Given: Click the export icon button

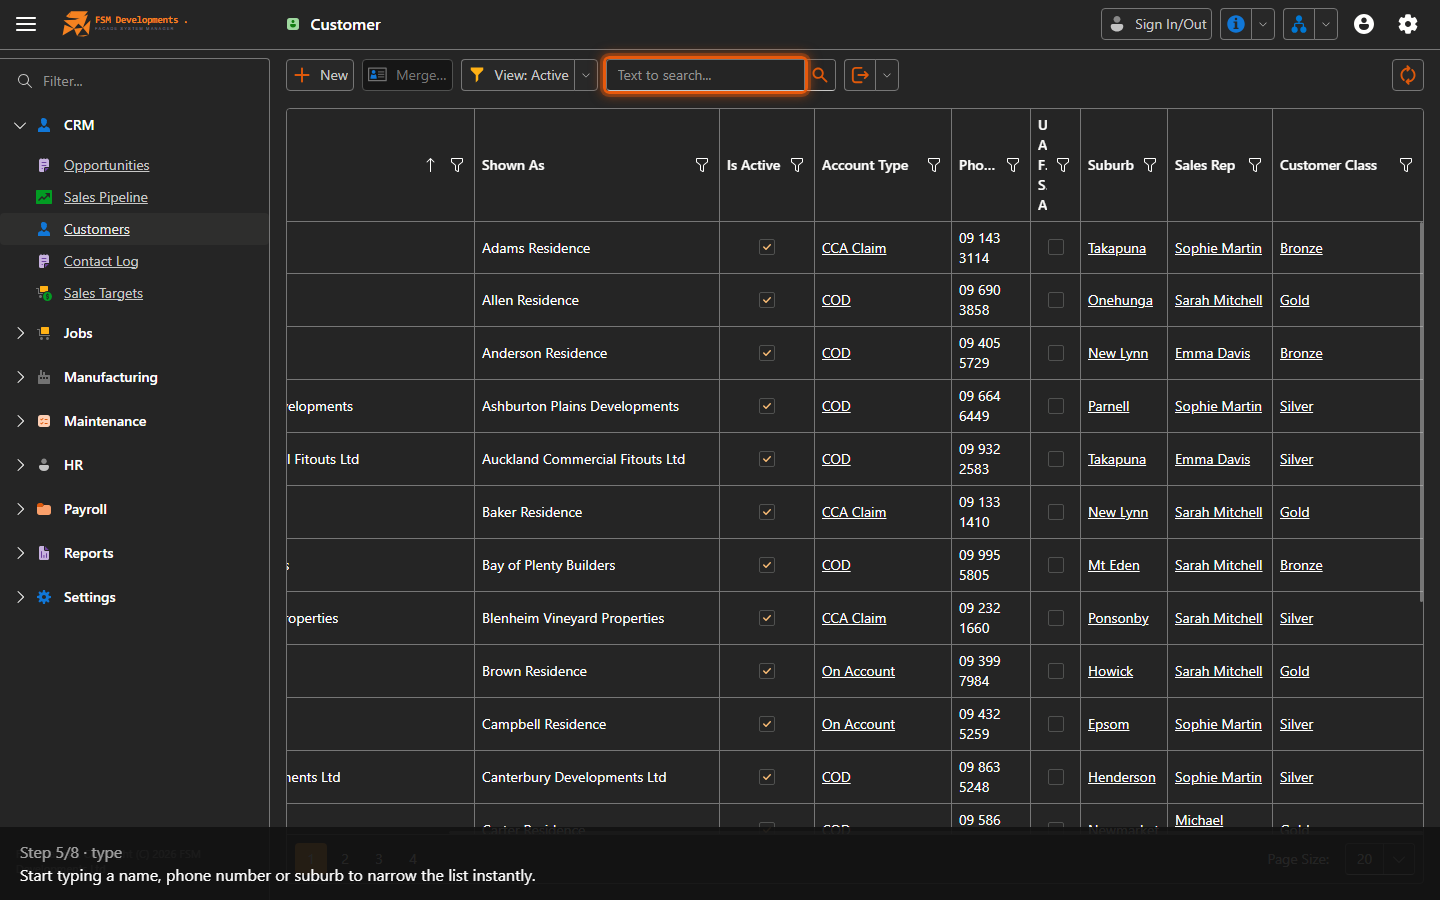Looking at the screenshot, I should 860,75.
